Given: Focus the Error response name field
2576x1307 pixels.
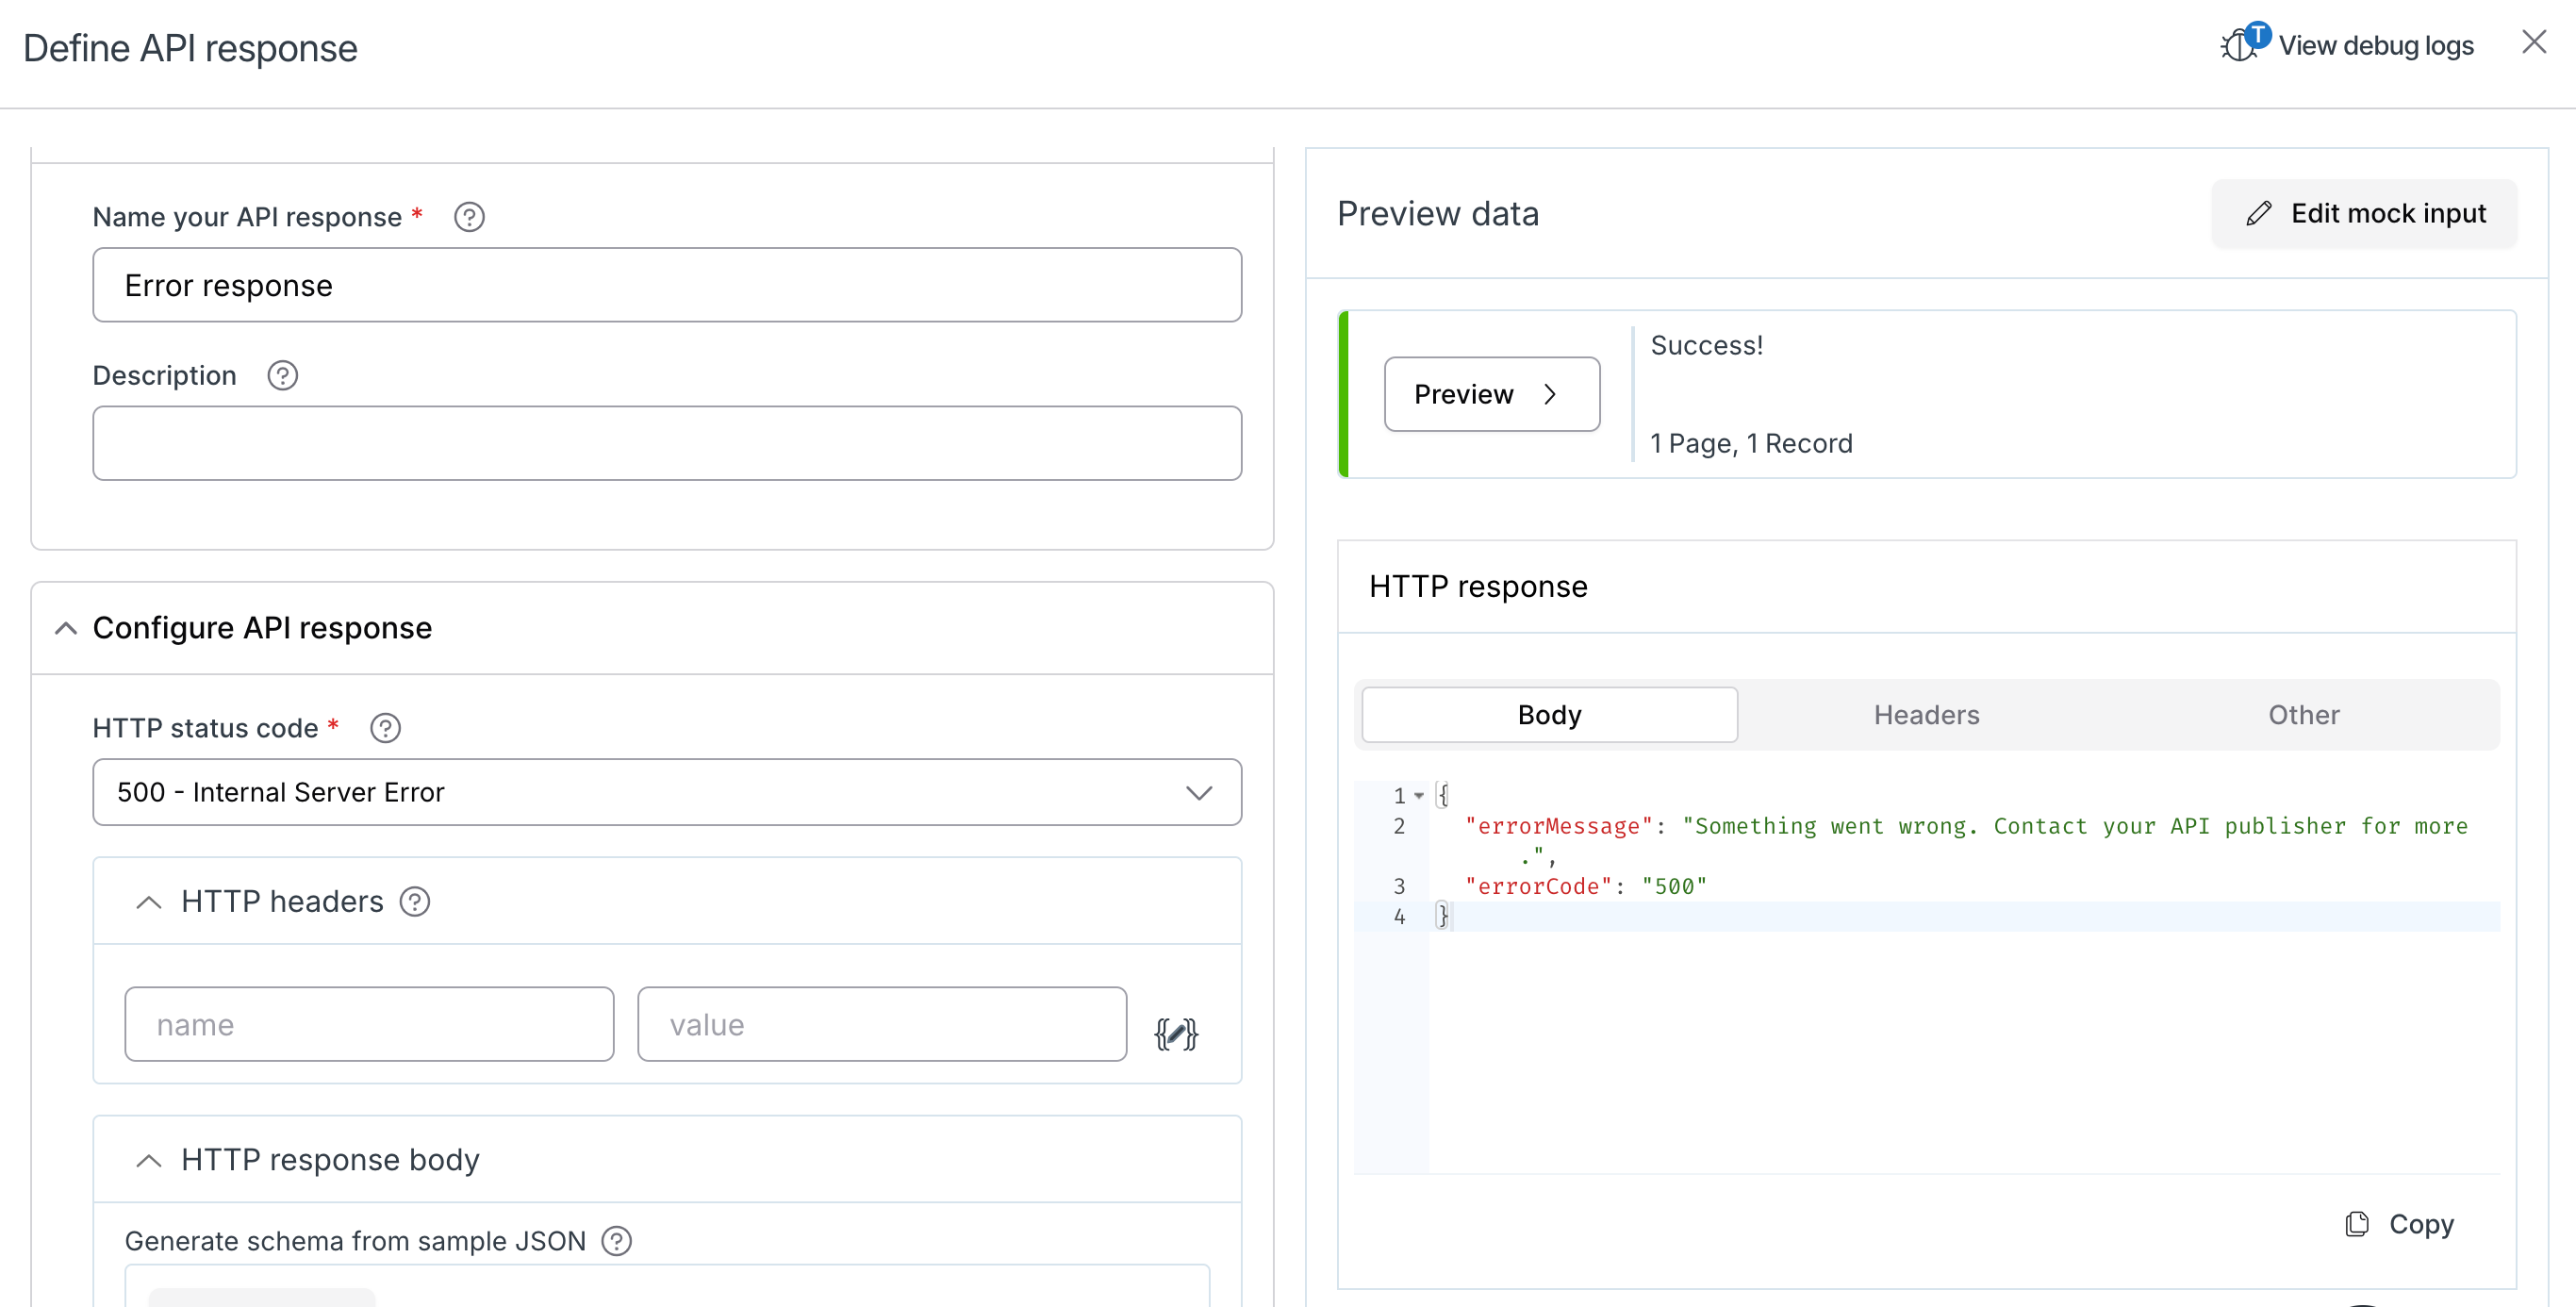Looking at the screenshot, I should tap(667, 285).
